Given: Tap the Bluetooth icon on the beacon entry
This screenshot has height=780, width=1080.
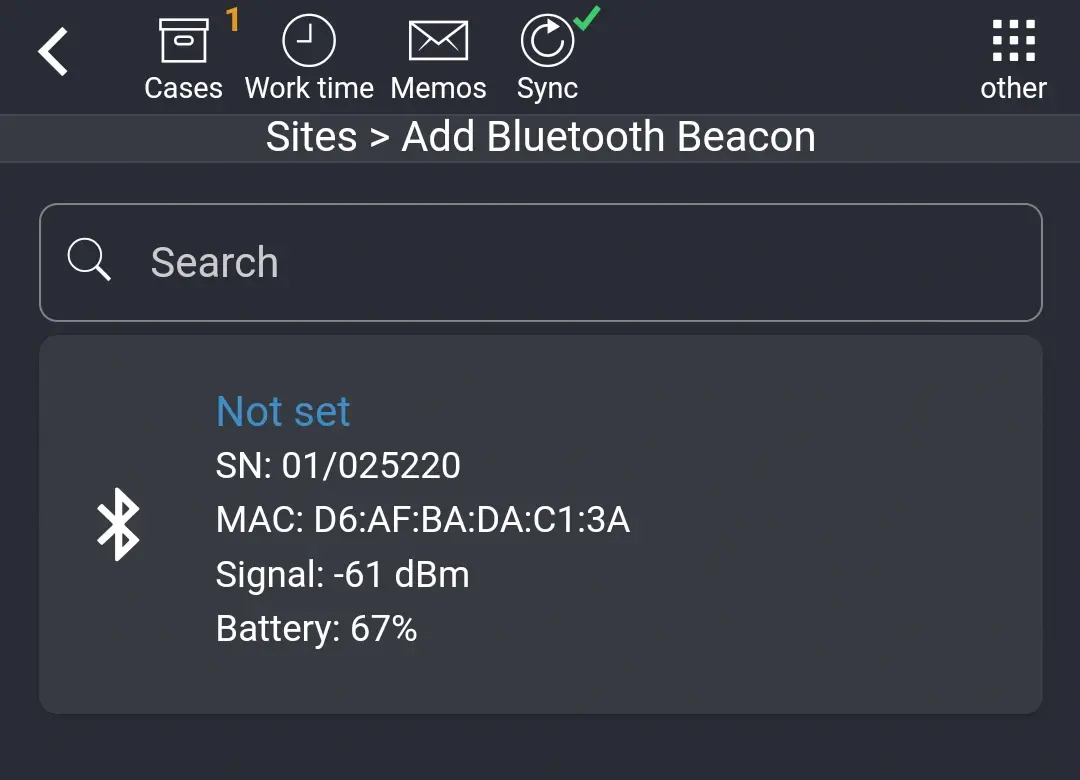Looking at the screenshot, I should click(x=119, y=522).
